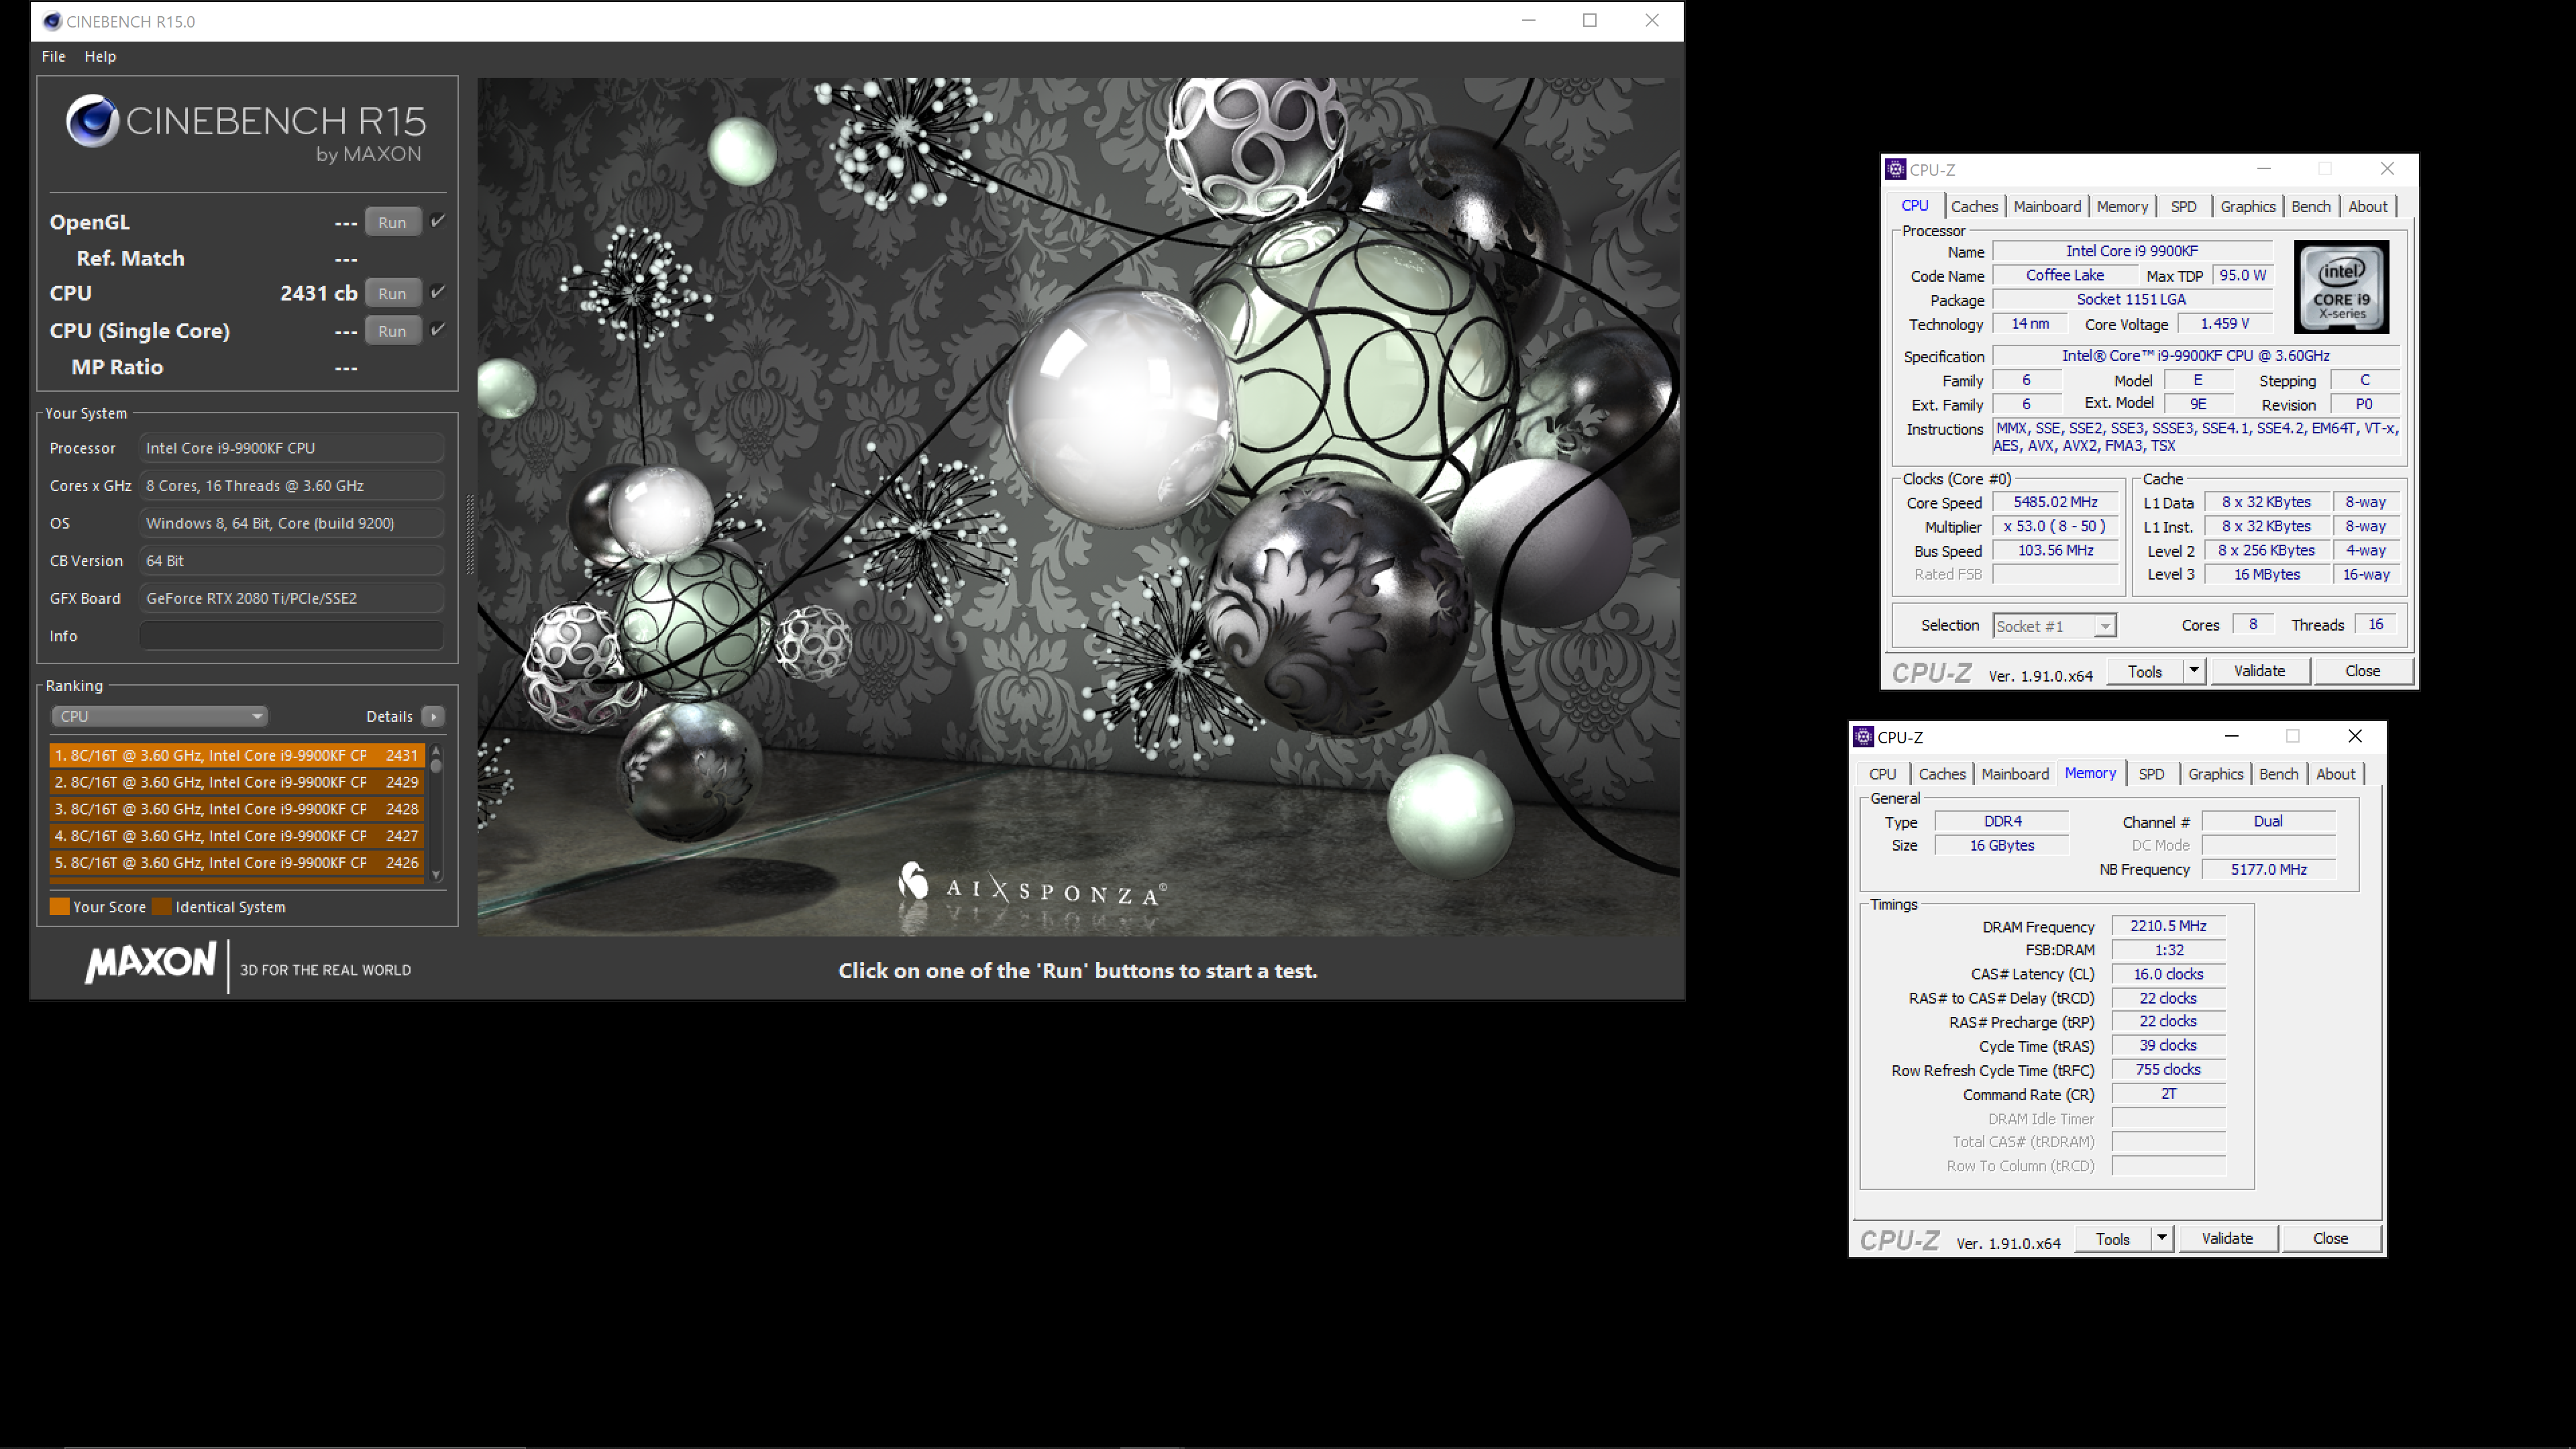Click the Identical System legend swatch
Viewport: 2576px width, 1449px height.
tap(161, 907)
